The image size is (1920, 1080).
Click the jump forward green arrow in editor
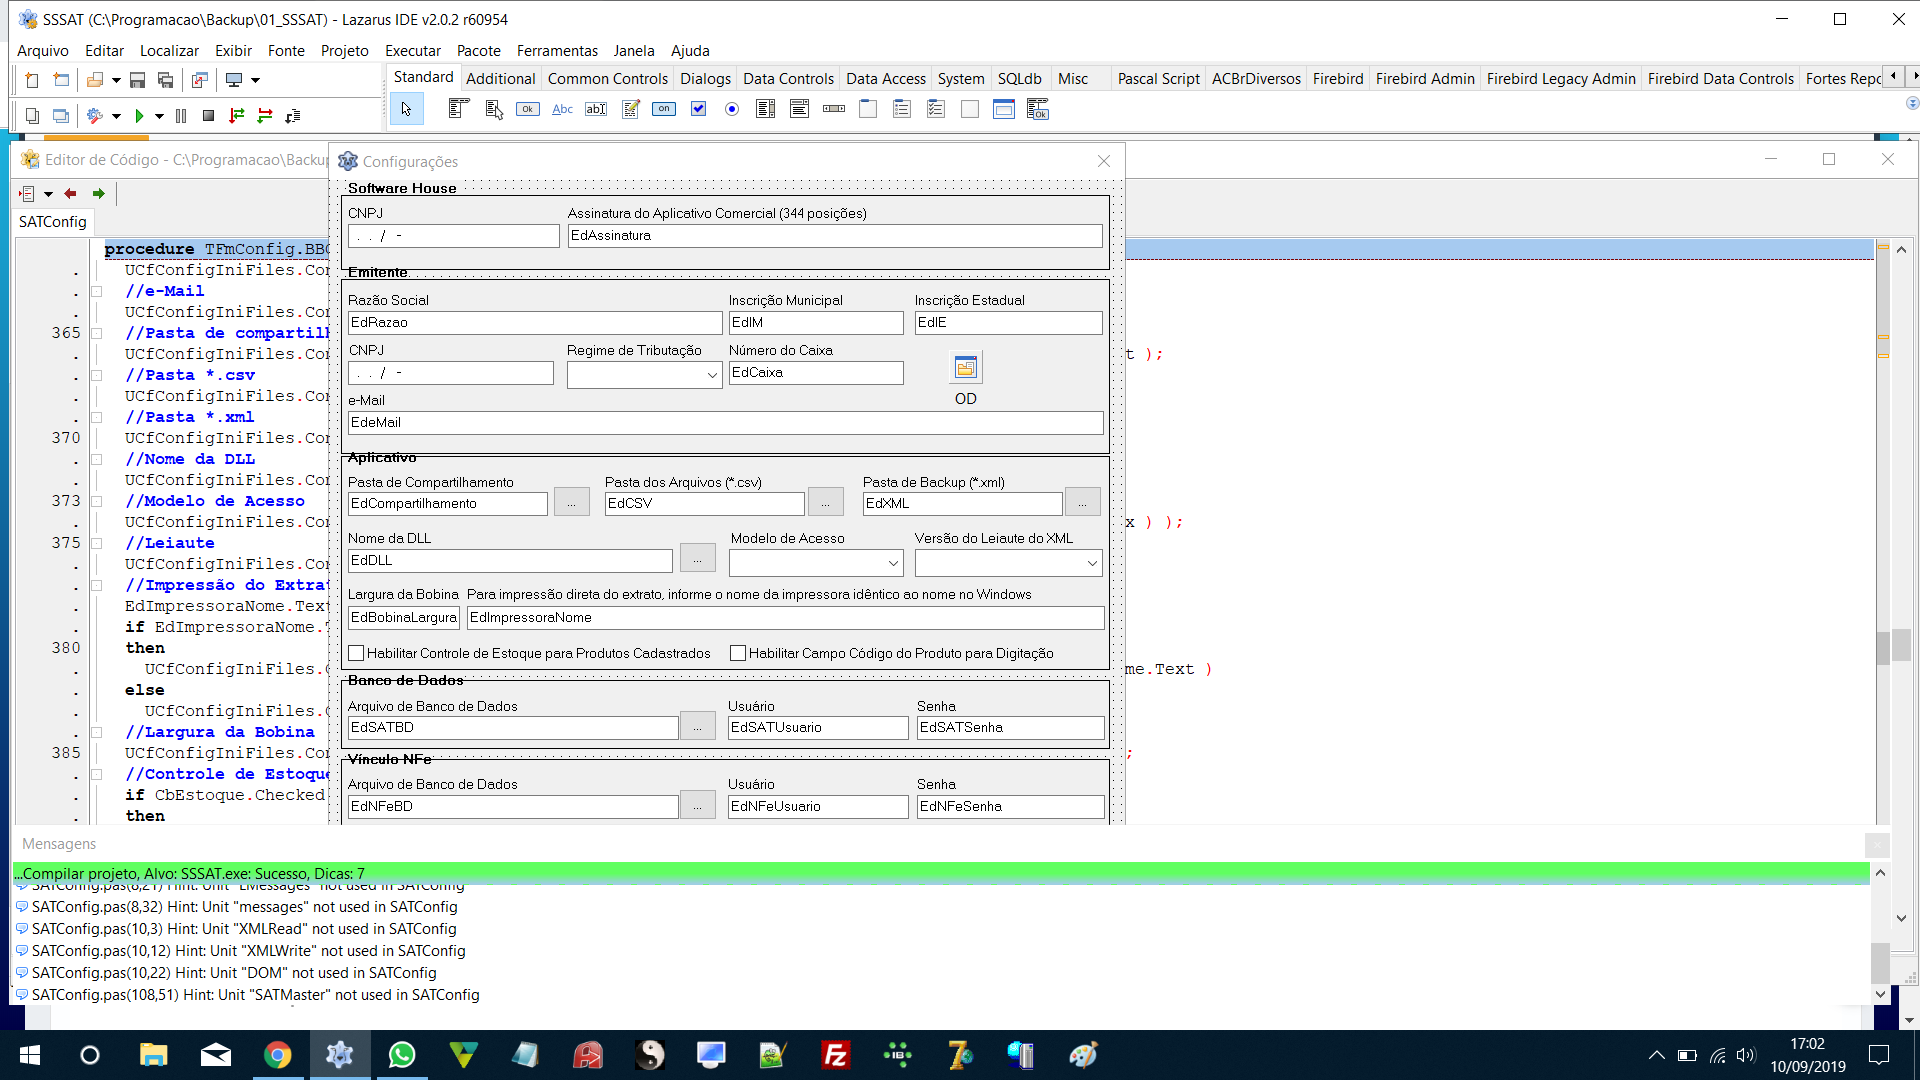click(98, 193)
